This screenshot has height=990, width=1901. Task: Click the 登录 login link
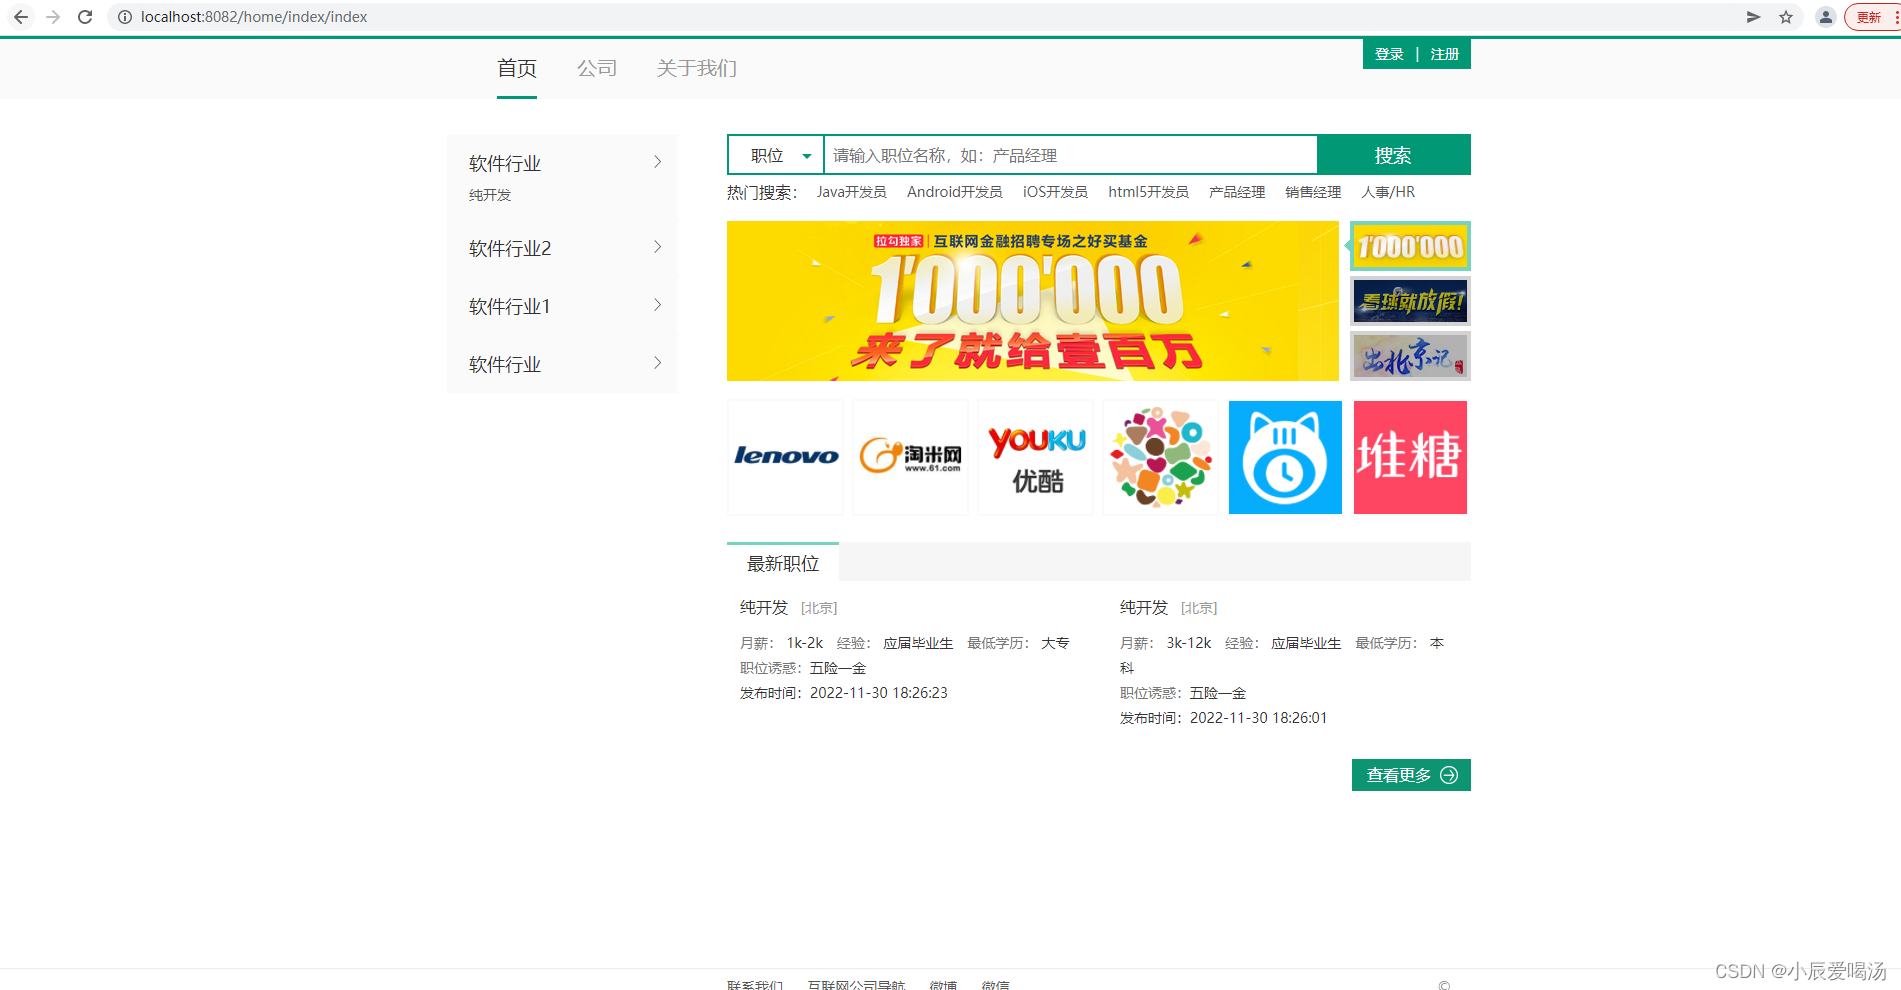tap(1389, 54)
